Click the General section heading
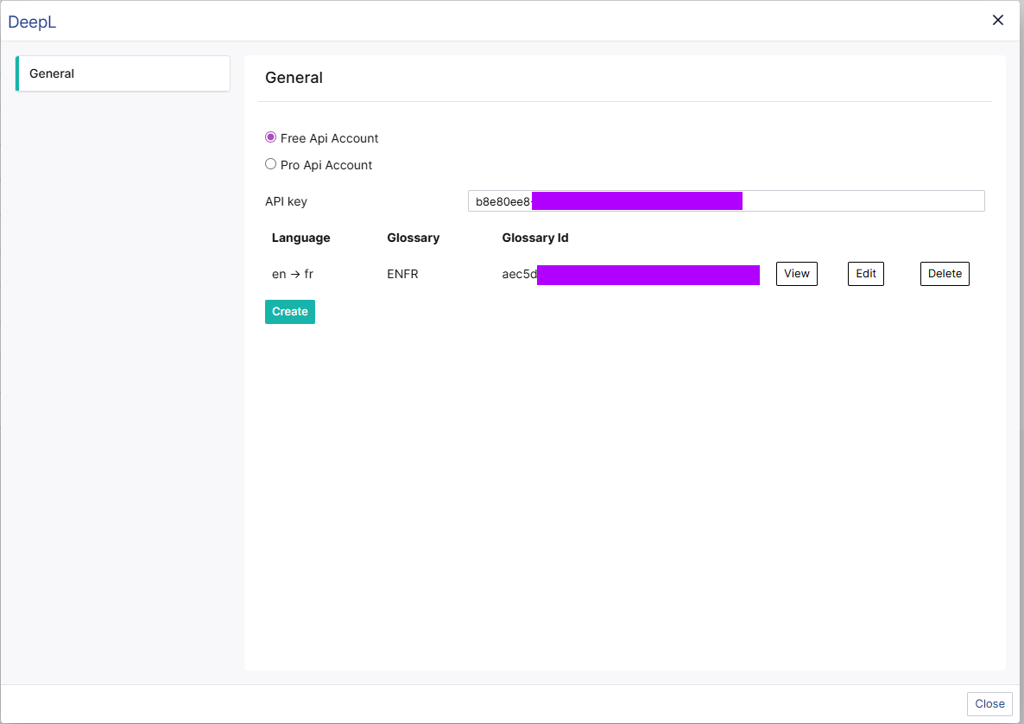 pyautogui.click(x=294, y=78)
